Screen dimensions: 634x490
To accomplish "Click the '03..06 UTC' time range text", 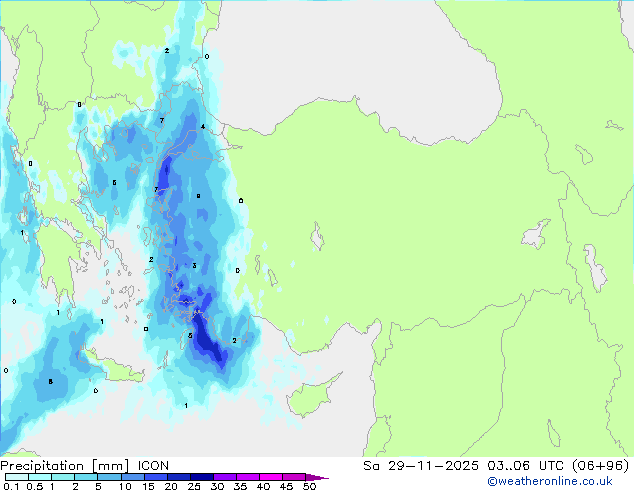I will [525, 466].
